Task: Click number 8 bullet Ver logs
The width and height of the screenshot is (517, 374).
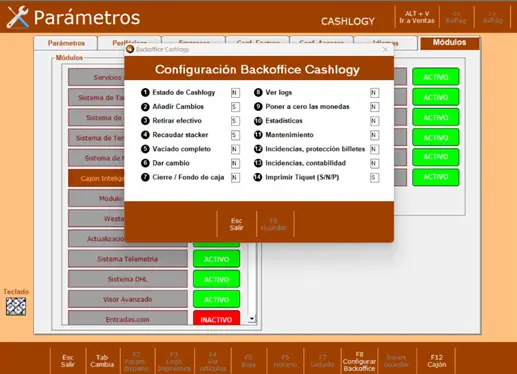Action: [258, 92]
